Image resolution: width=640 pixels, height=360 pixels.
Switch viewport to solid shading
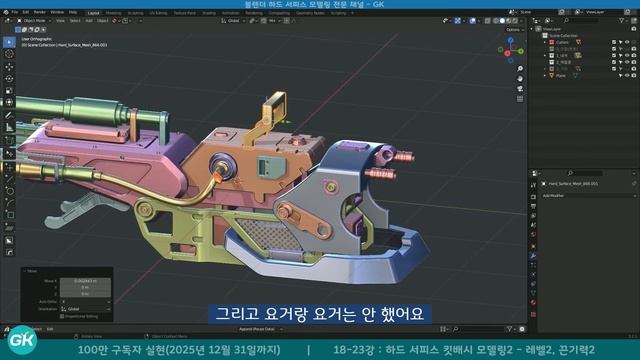point(502,21)
